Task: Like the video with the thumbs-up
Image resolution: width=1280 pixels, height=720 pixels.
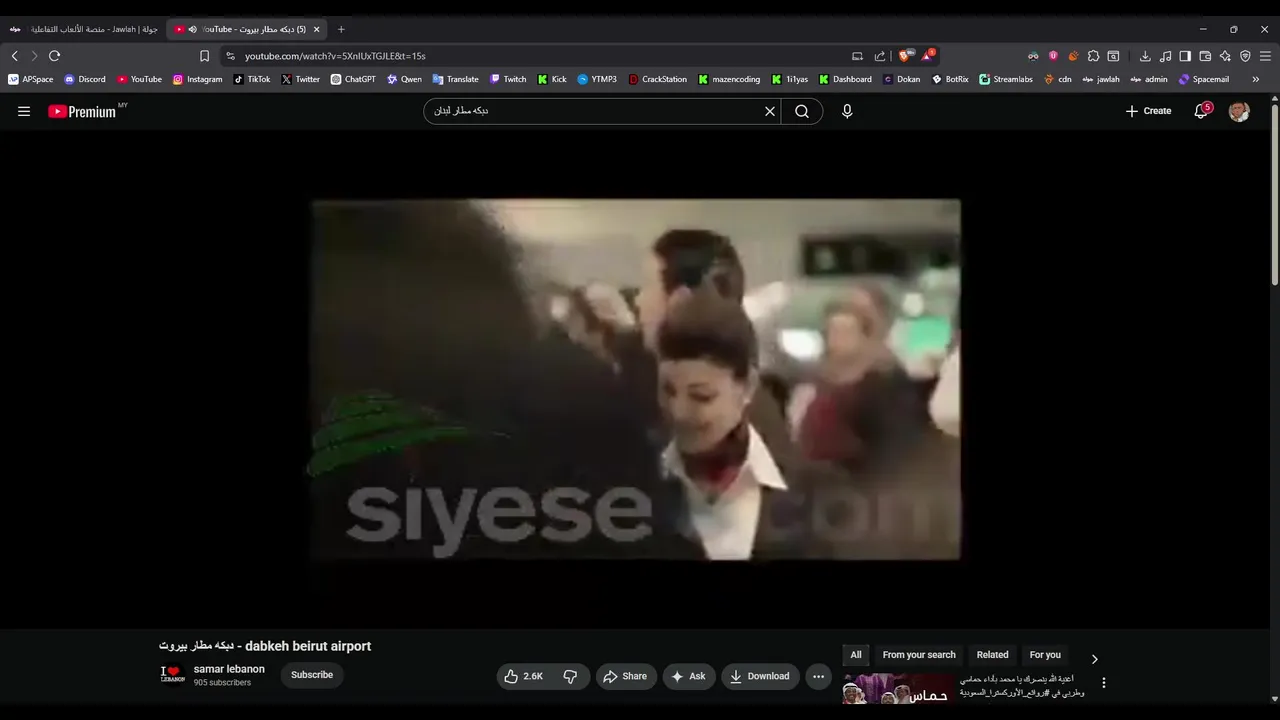Action: pyautogui.click(x=523, y=676)
